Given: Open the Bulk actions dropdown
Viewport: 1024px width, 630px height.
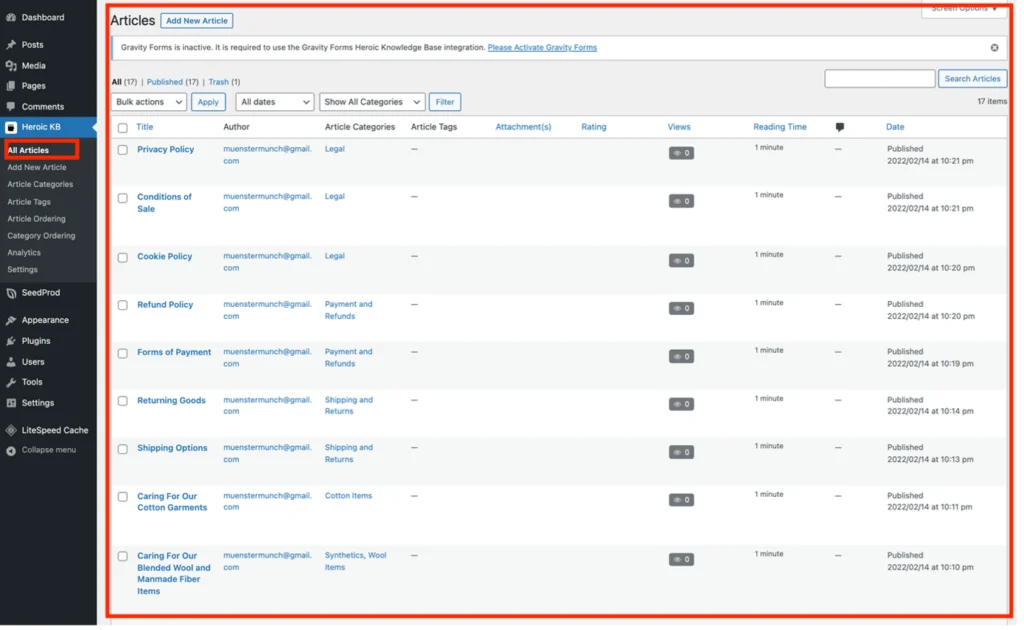Looking at the screenshot, I should pos(150,102).
